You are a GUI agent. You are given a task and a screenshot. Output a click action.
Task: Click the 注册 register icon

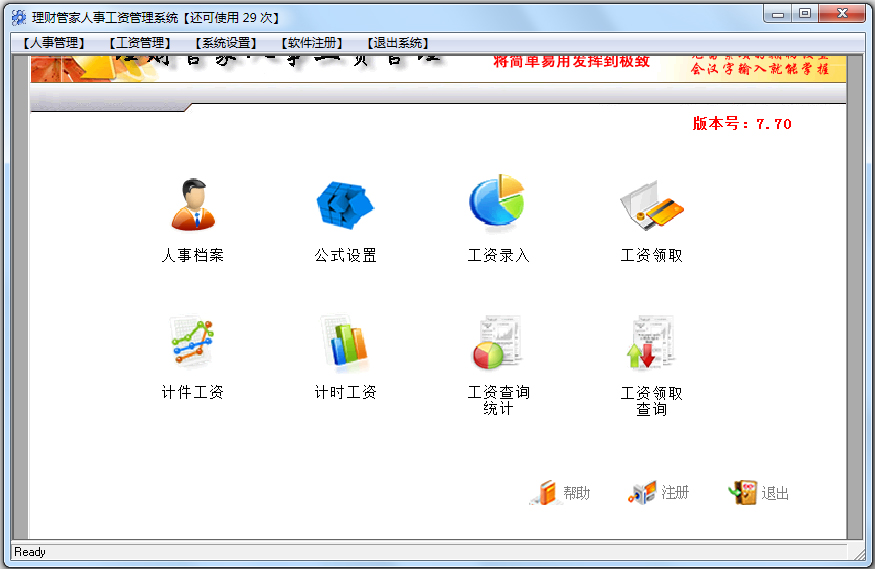click(x=642, y=493)
